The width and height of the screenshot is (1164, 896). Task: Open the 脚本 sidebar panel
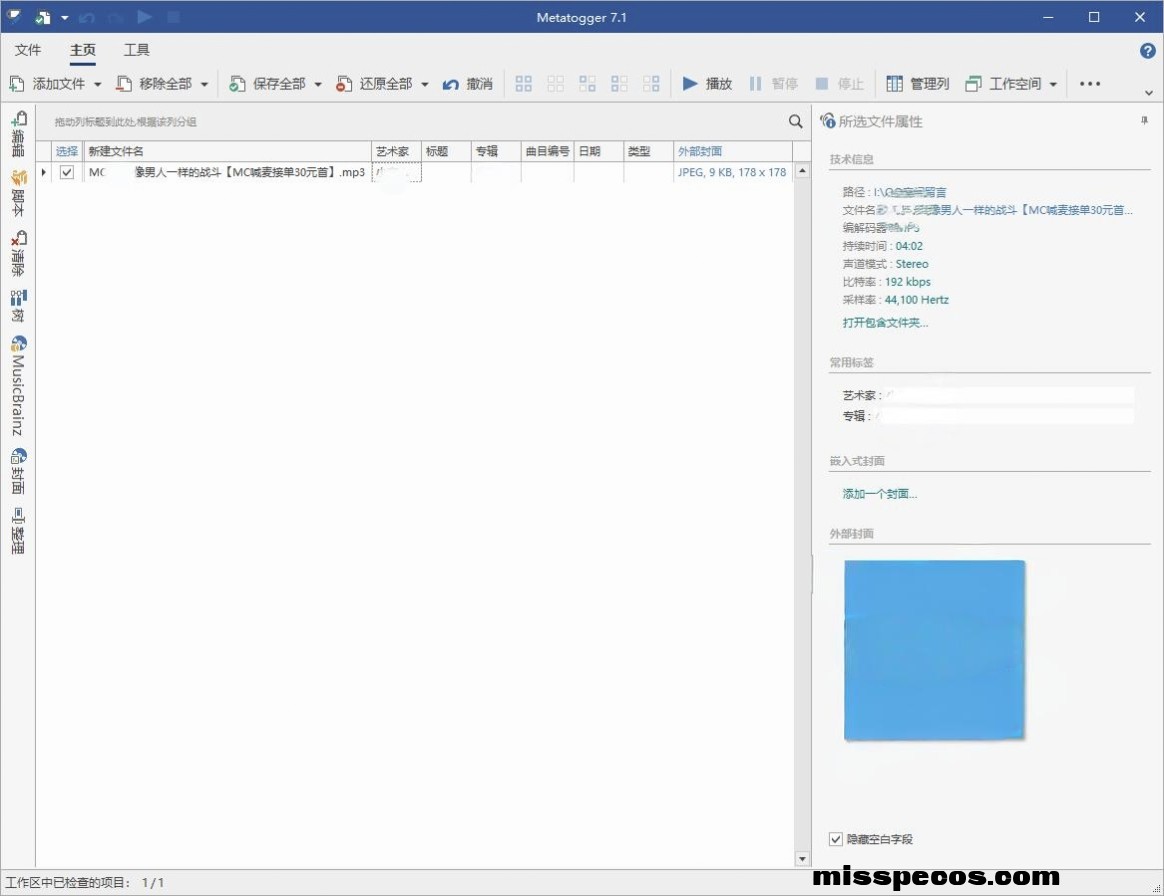click(18, 193)
